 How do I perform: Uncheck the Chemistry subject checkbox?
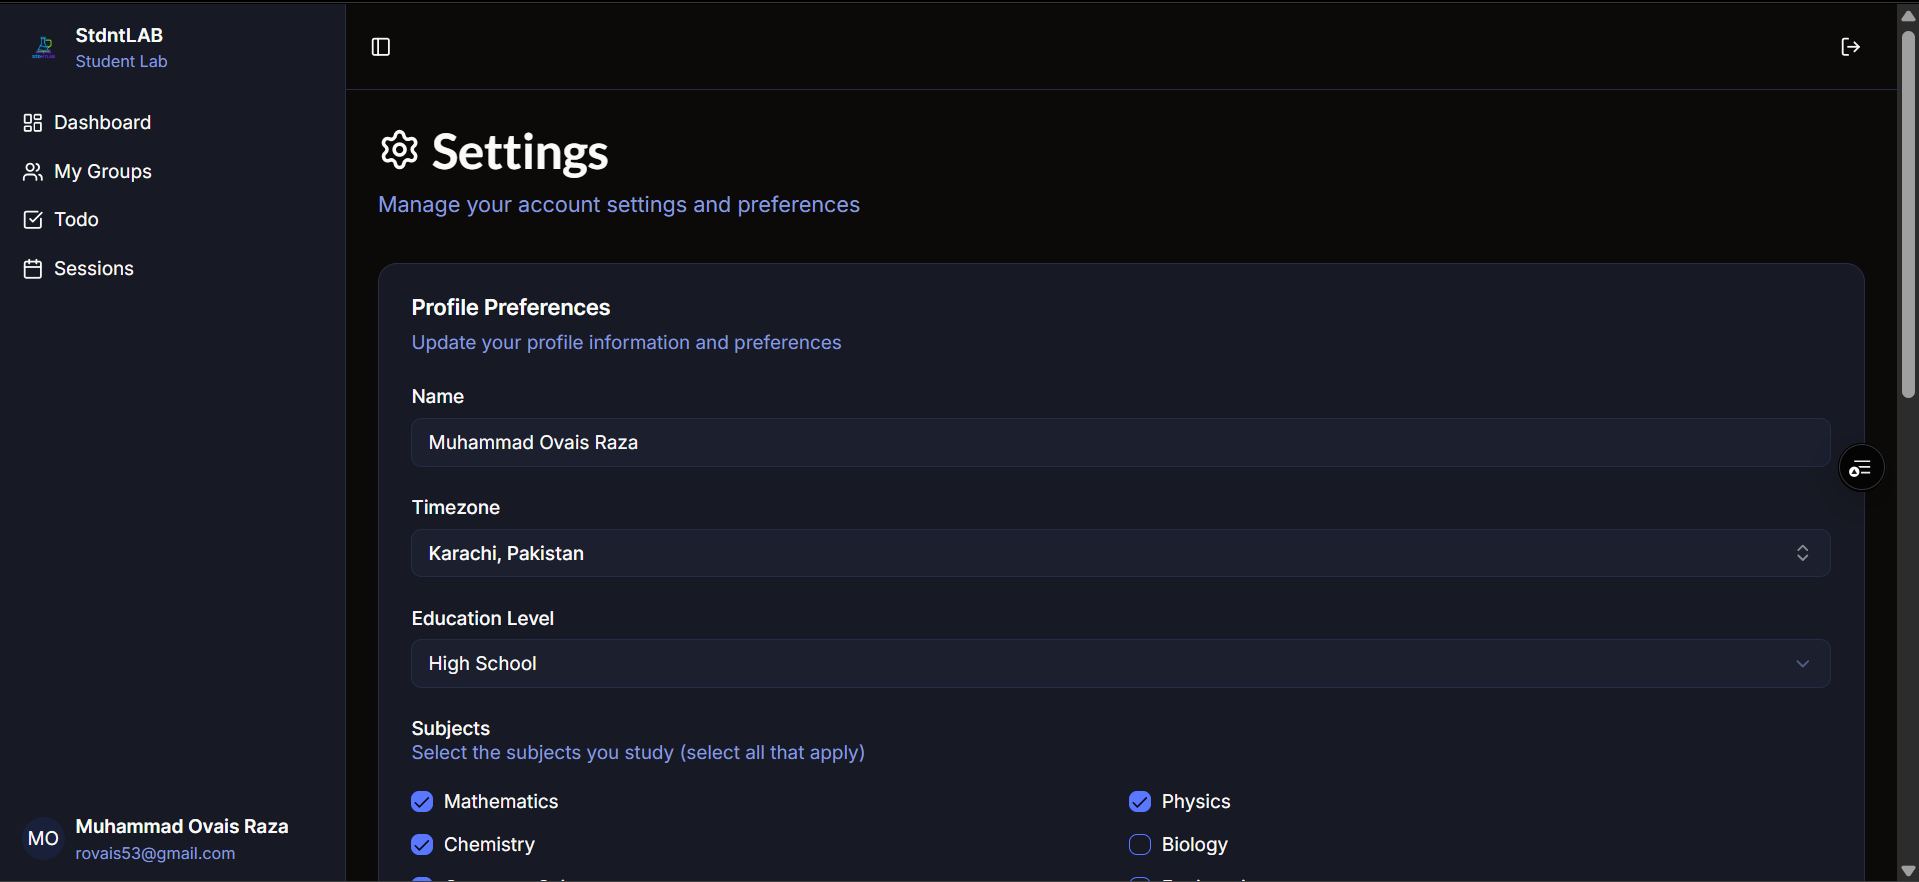click(422, 845)
